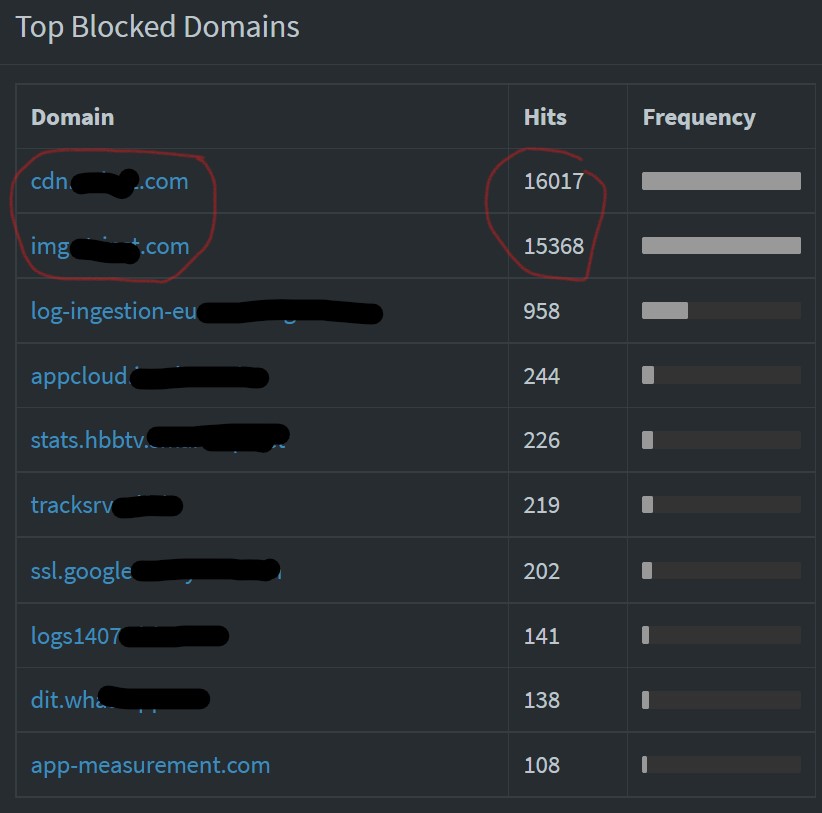Click the Hits column header
822x813 pixels.
coord(545,117)
